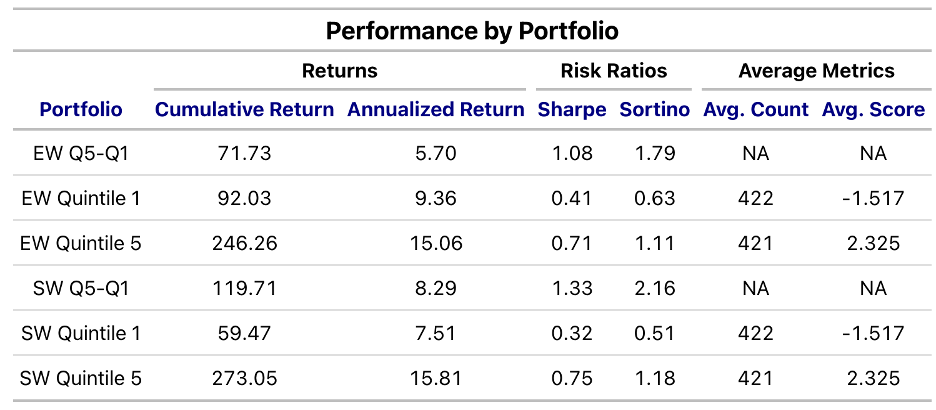Select the Risk Ratios group header

click(613, 71)
